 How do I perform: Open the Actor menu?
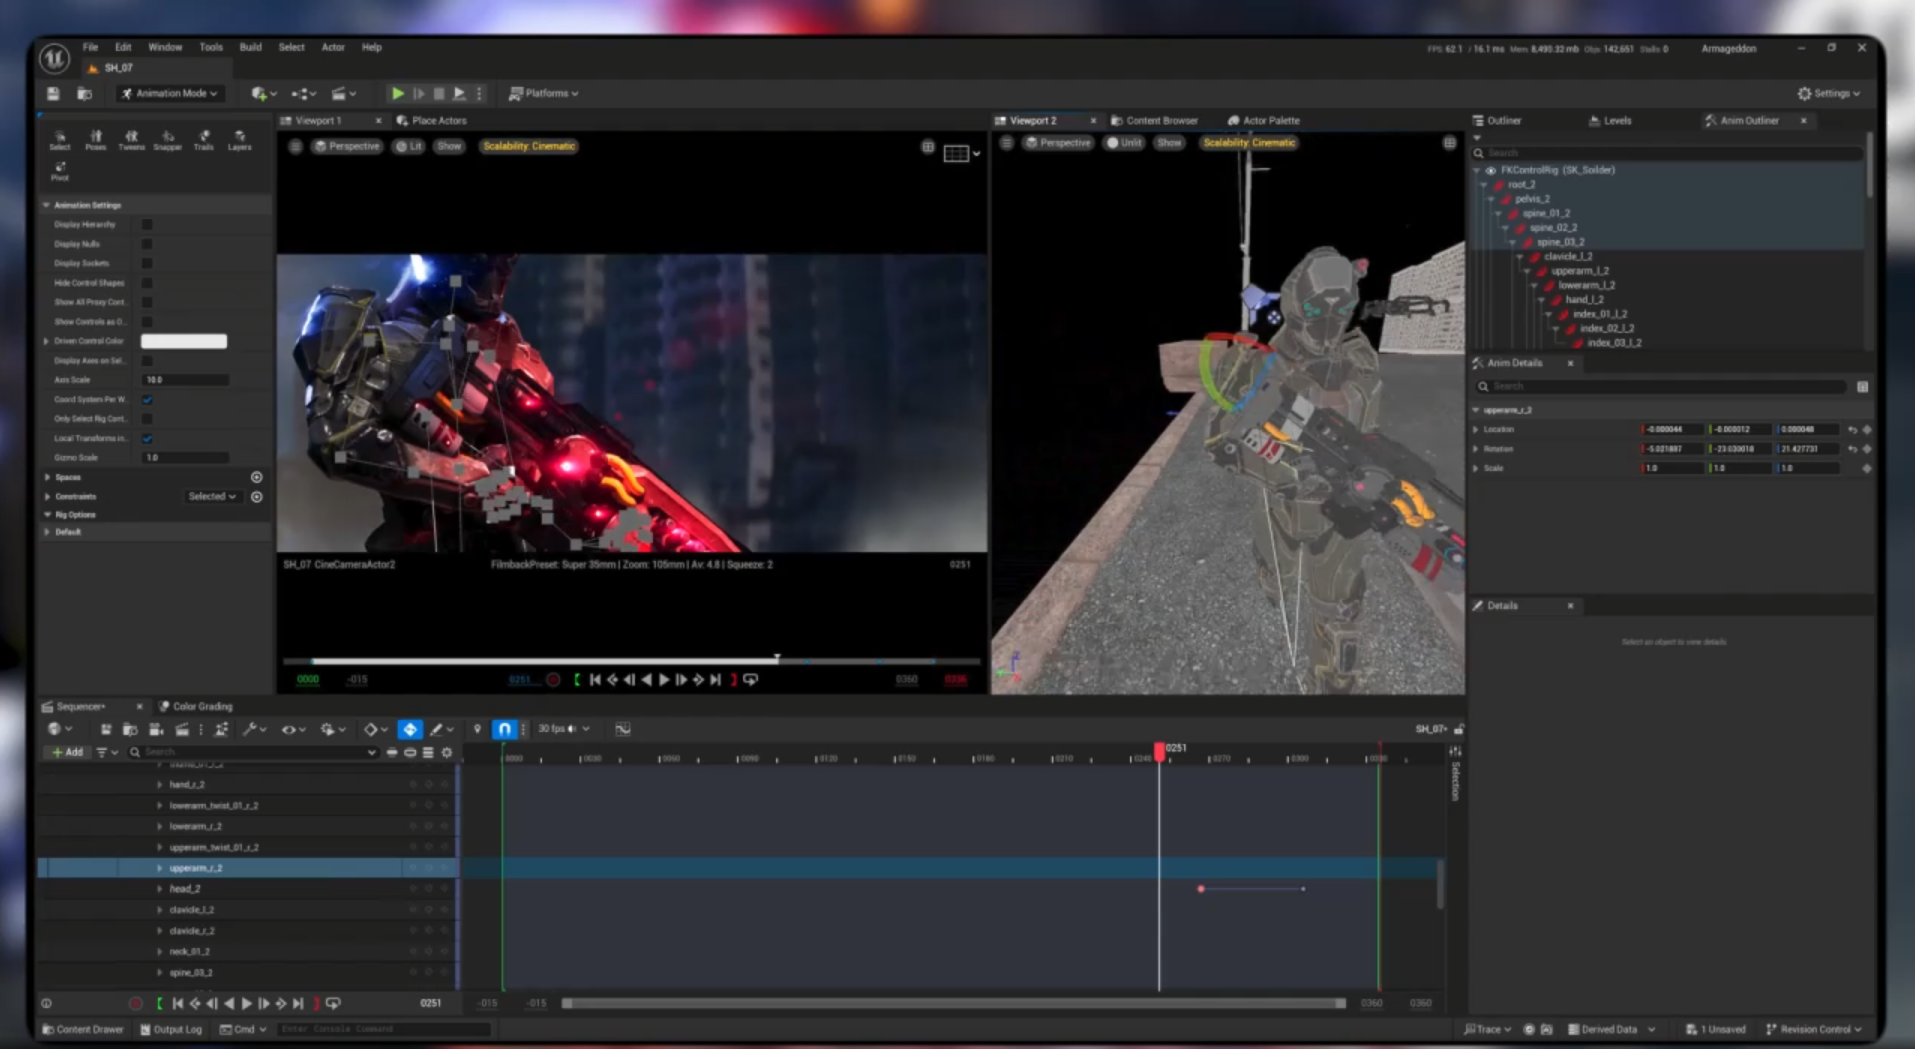point(333,47)
